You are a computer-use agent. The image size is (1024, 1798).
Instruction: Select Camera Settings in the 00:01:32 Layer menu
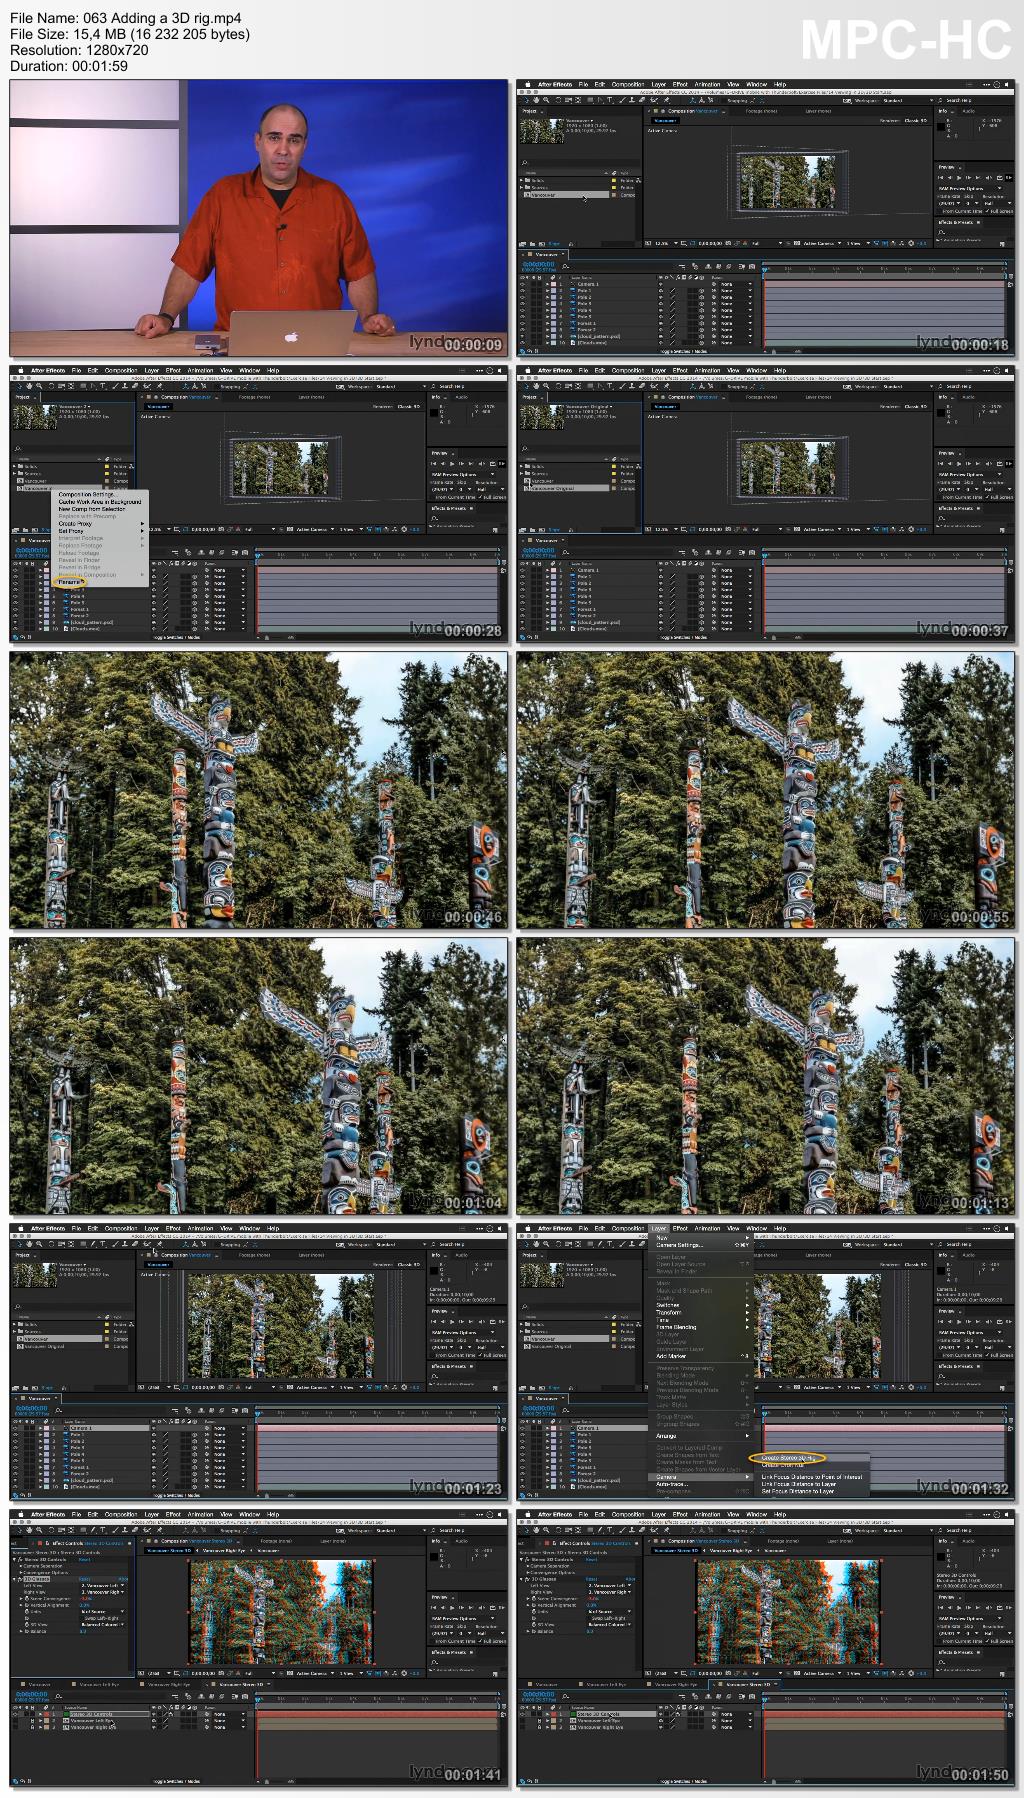pos(679,1245)
